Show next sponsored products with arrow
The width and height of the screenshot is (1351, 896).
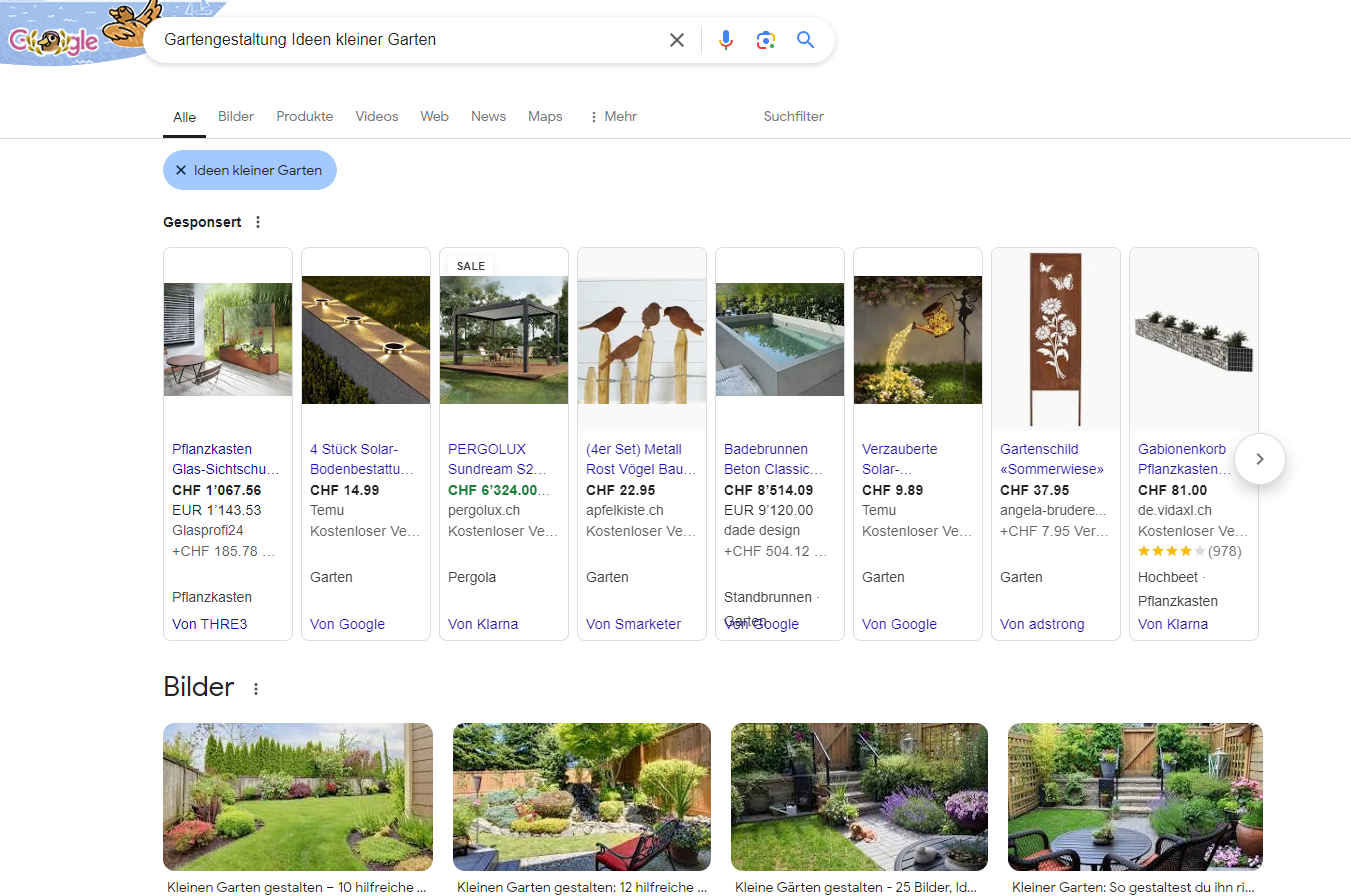coord(1260,459)
